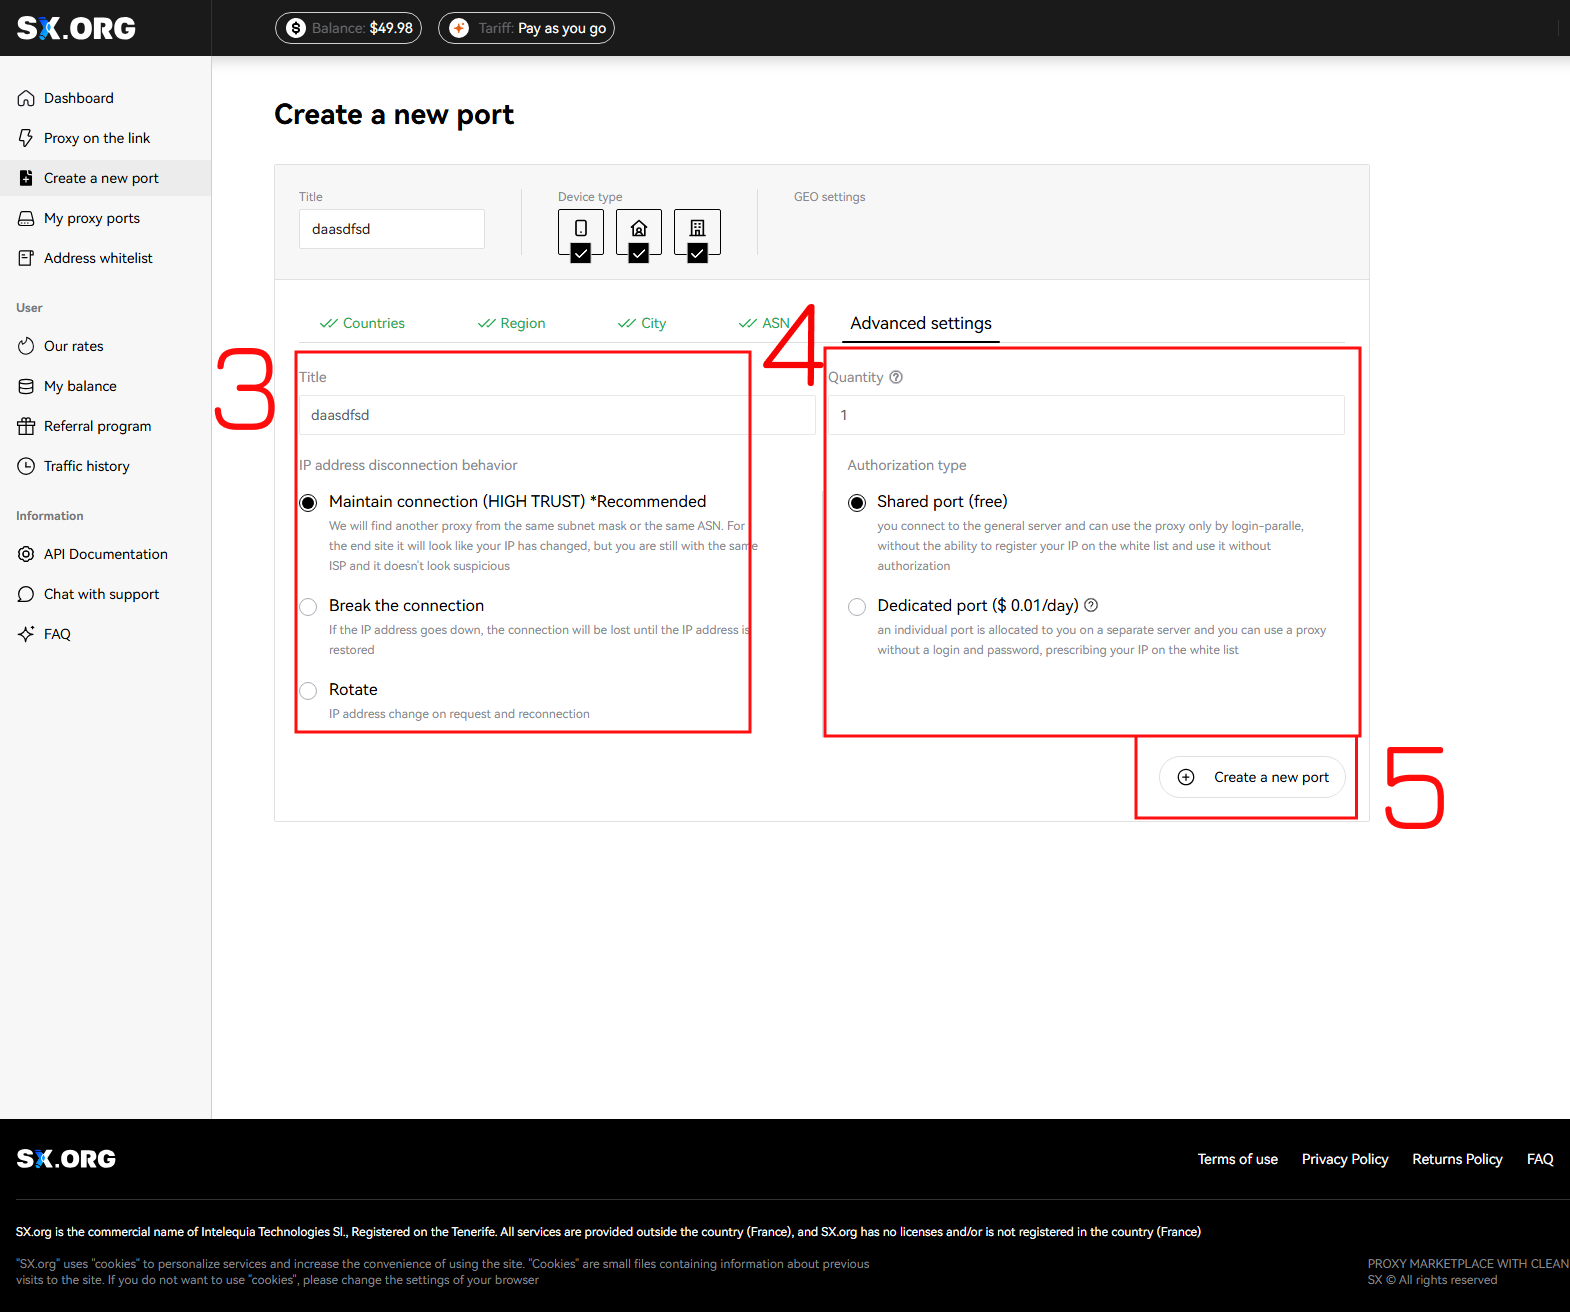Image resolution: width=1570 pixels, height=1312 pixels.
Task: Select the corporate building device type icon
Action: [697, 230]
